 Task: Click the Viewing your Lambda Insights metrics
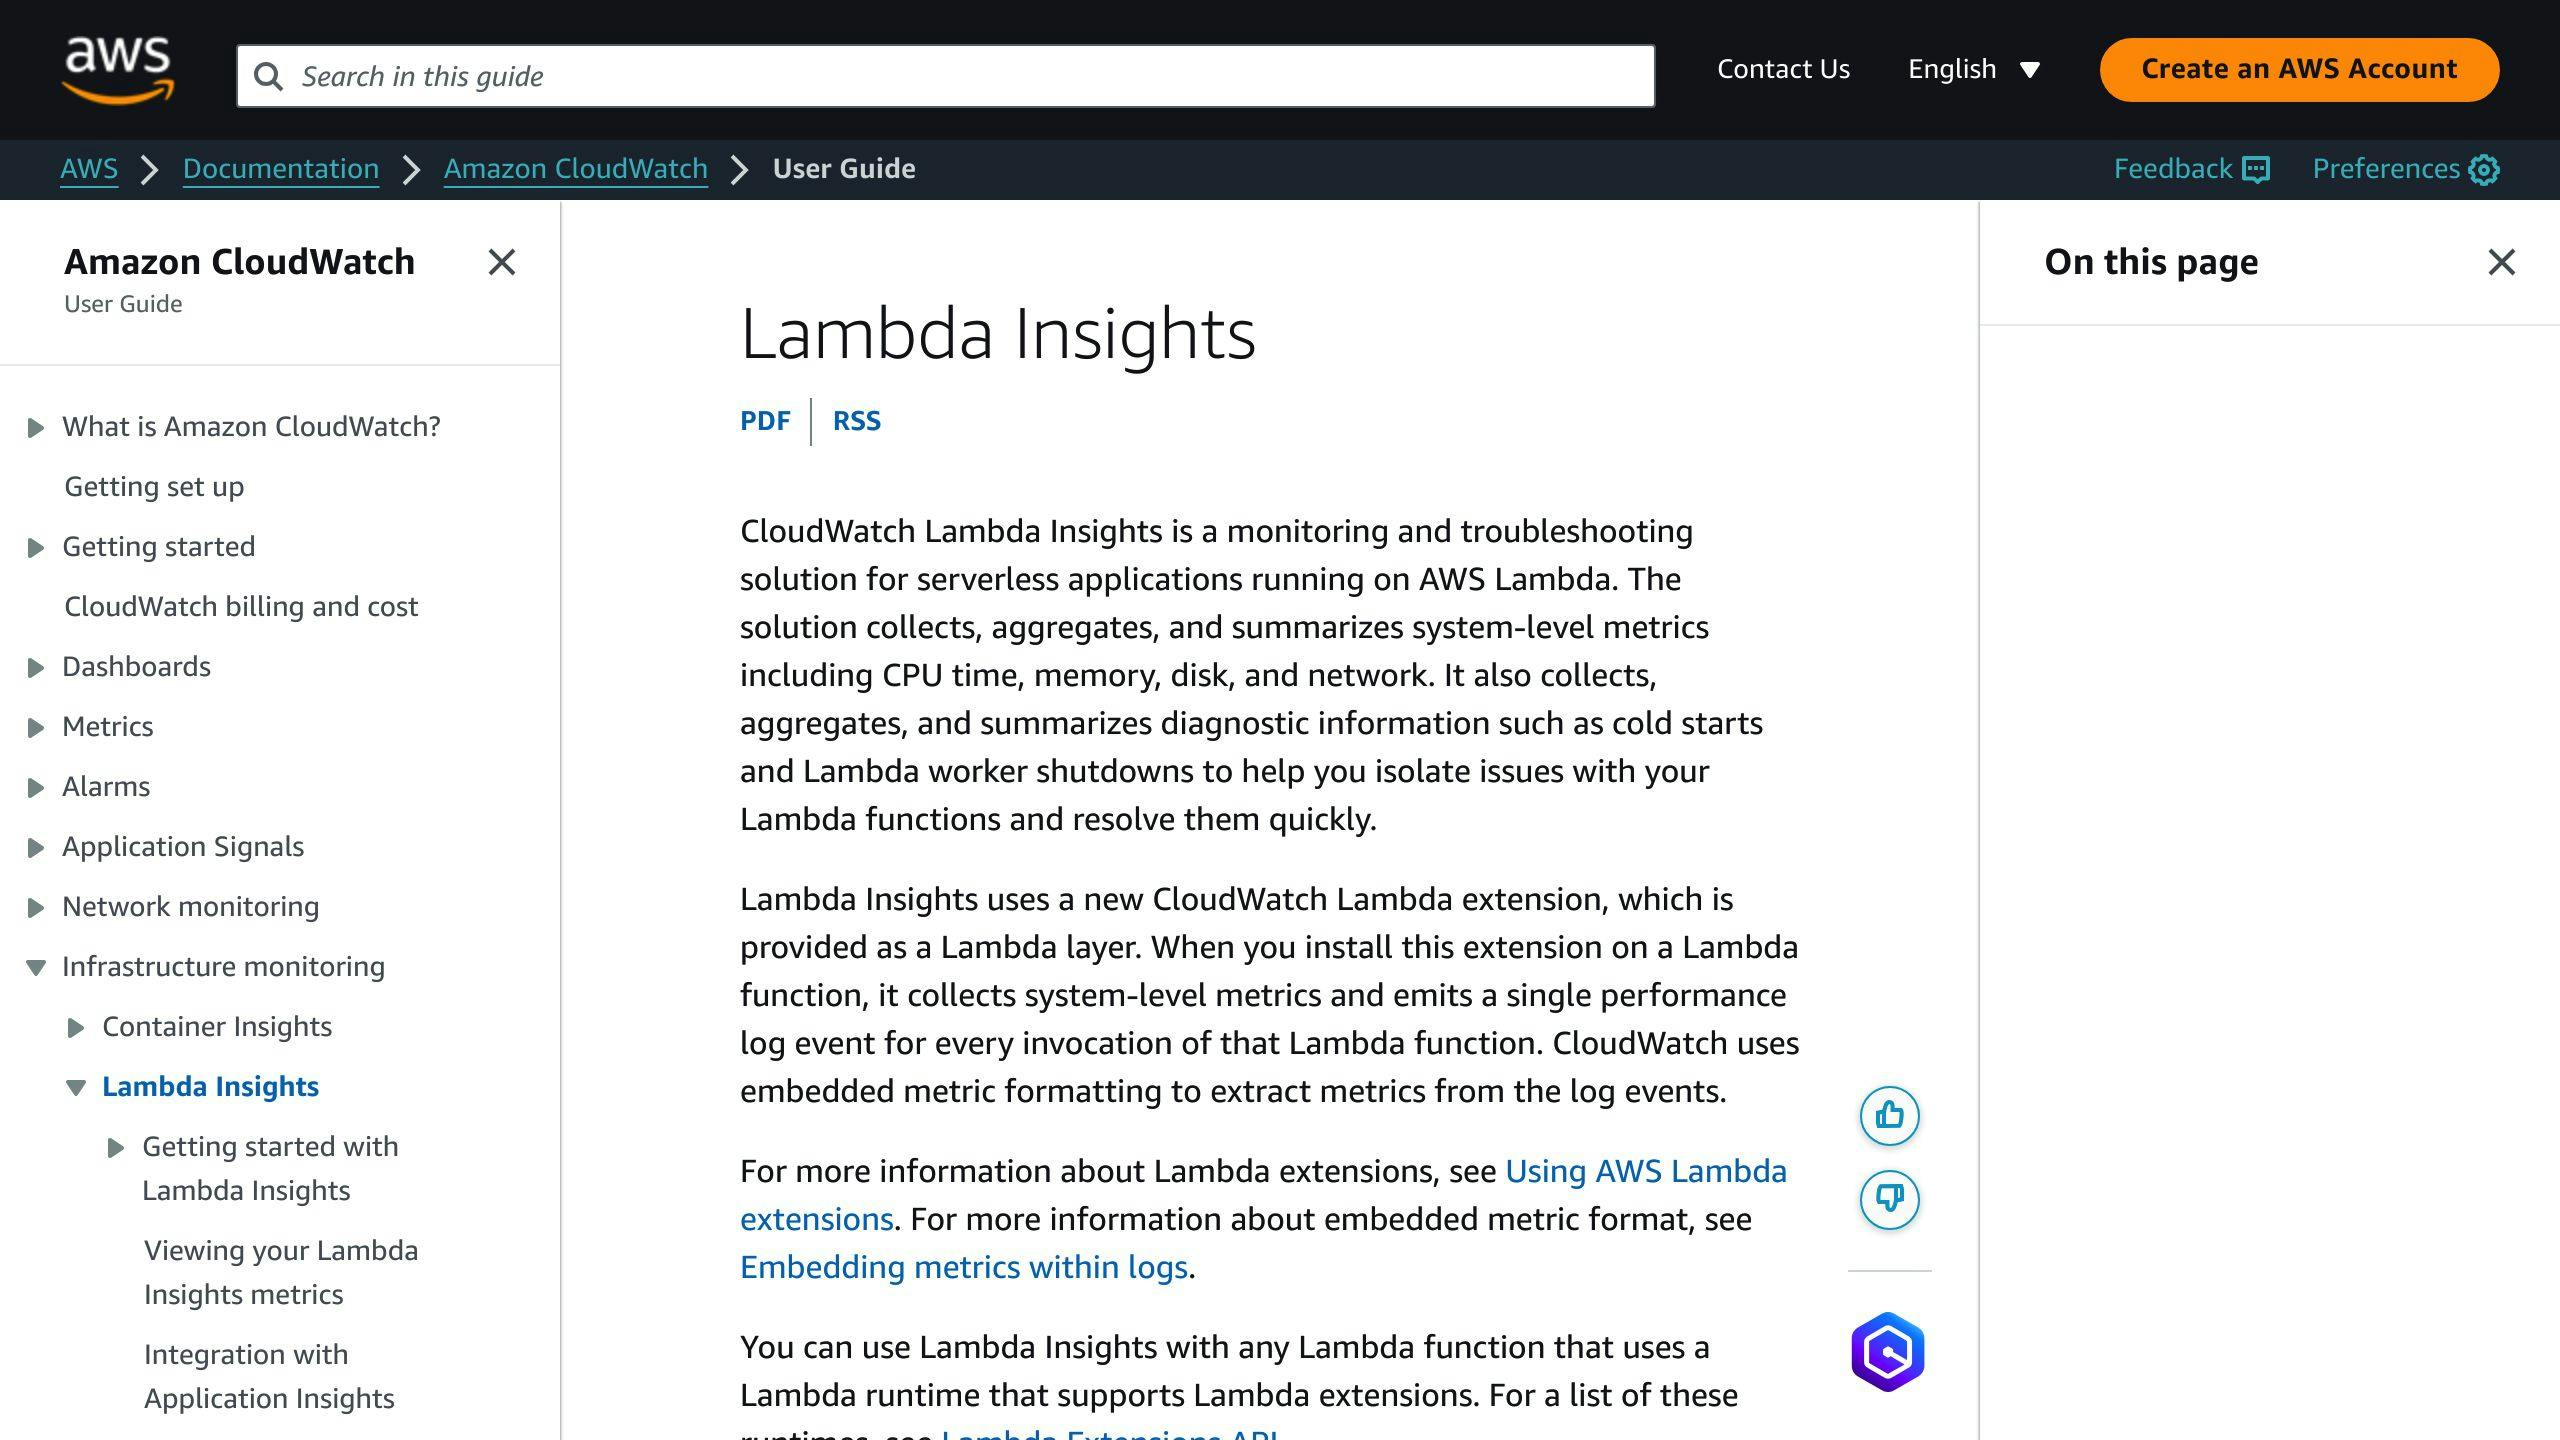(281, 1271)
